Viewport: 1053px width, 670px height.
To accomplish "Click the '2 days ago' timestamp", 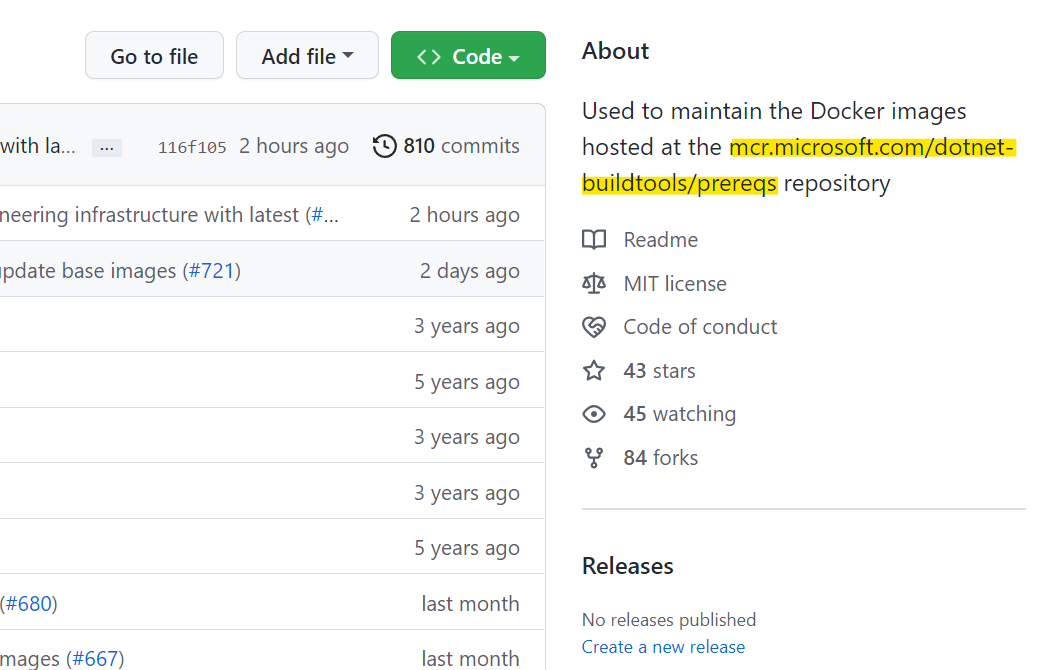I will pyautogui.click(x=469, y=271).
